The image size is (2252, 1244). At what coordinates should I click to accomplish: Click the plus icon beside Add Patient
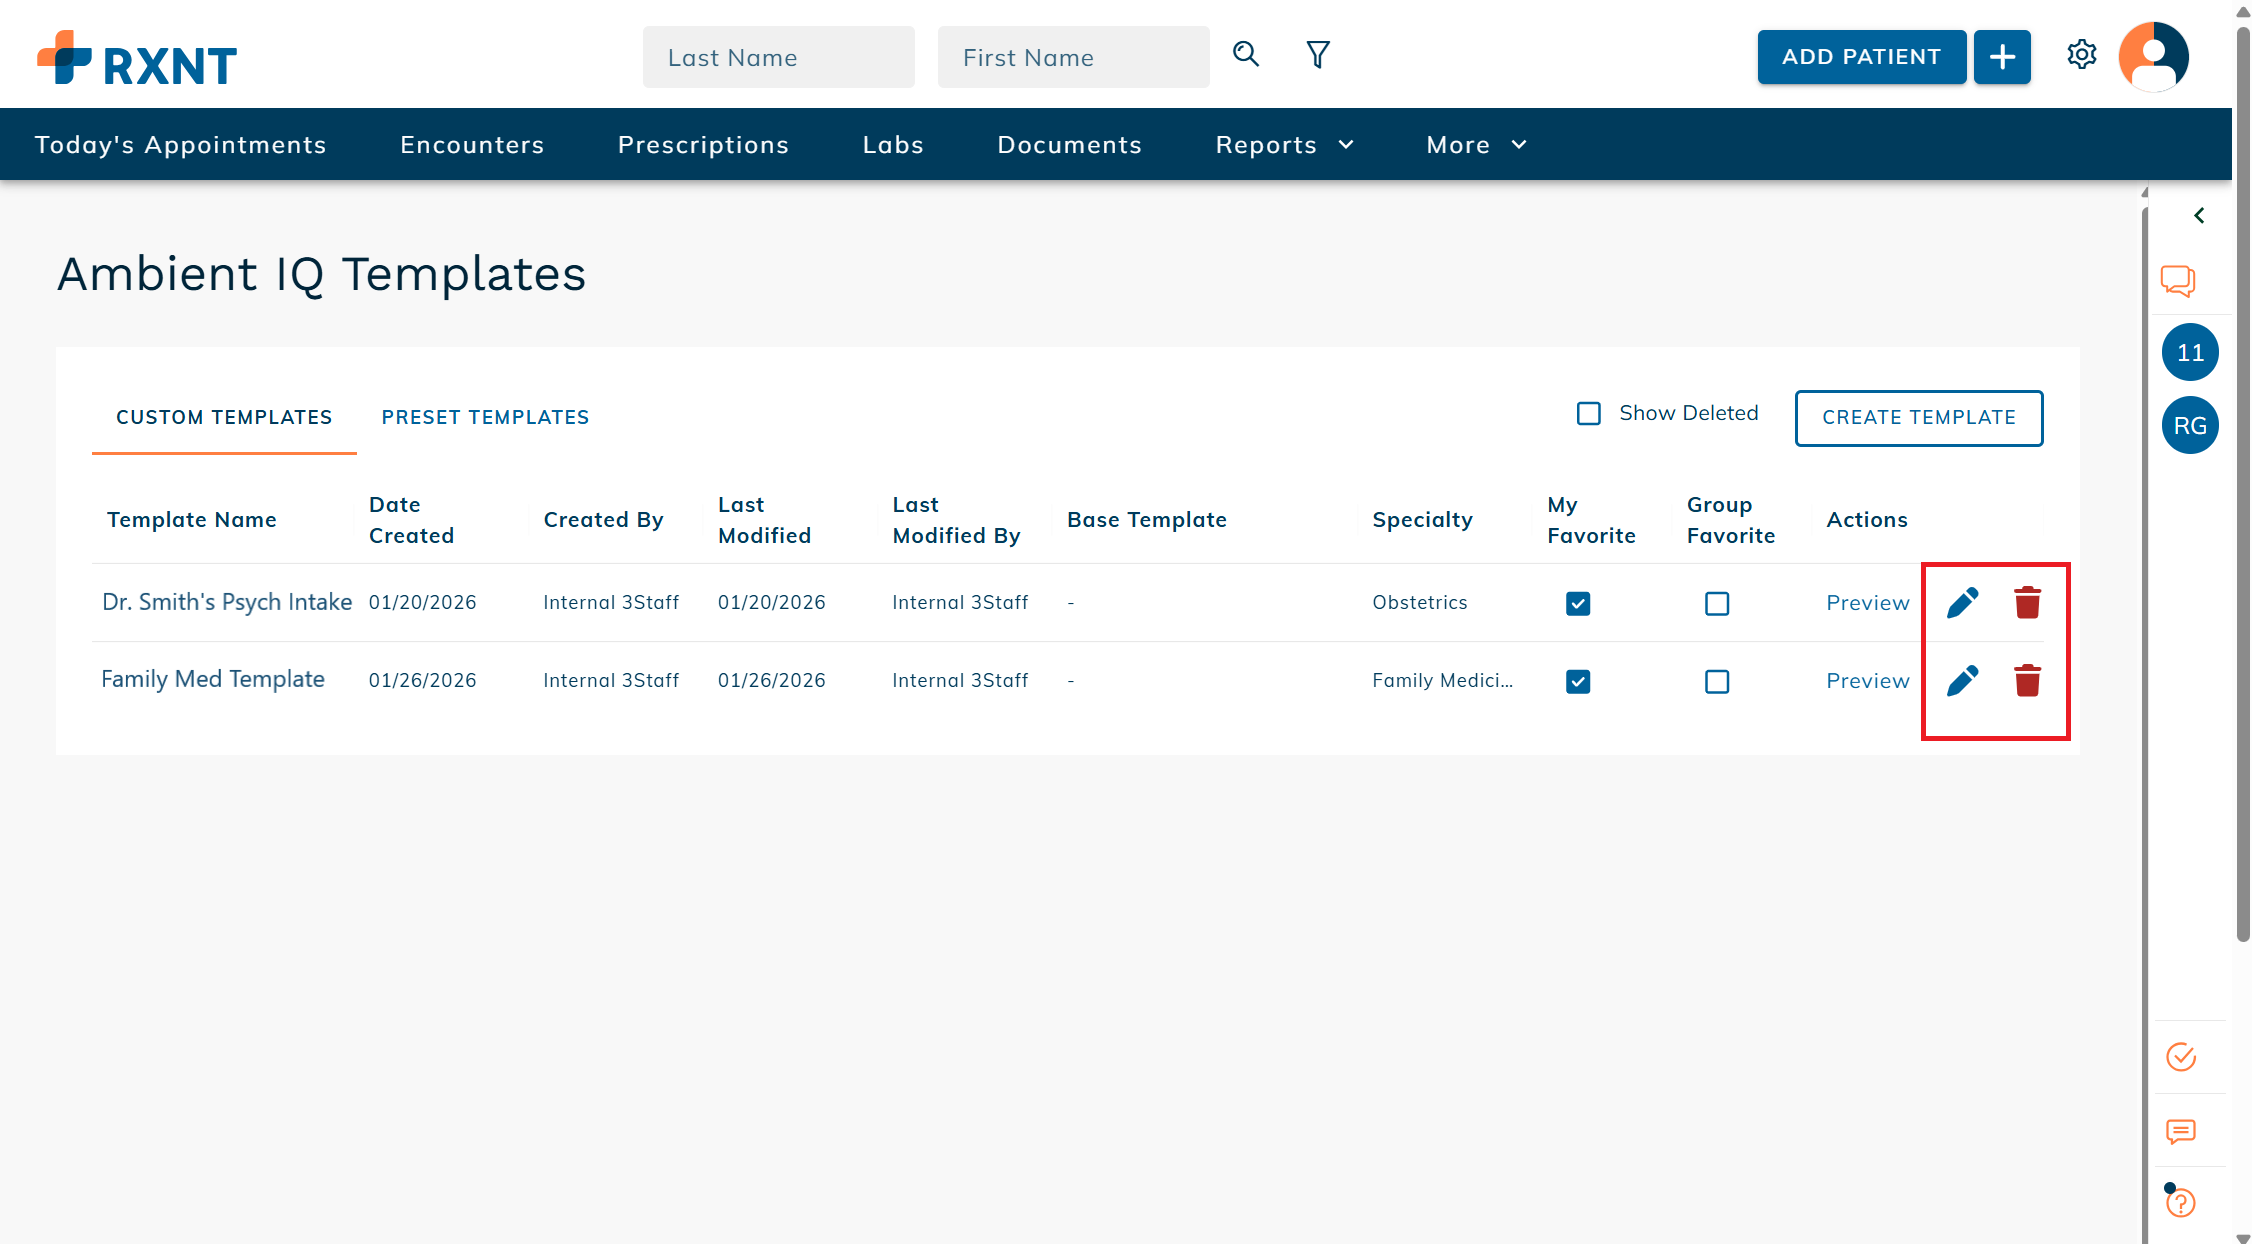coord(2002,57)
